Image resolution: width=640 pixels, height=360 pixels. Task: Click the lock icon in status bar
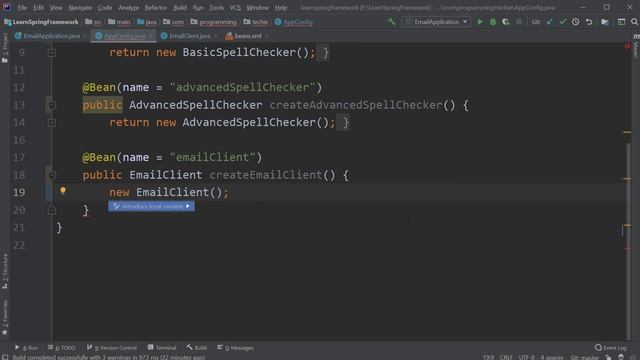608,357
